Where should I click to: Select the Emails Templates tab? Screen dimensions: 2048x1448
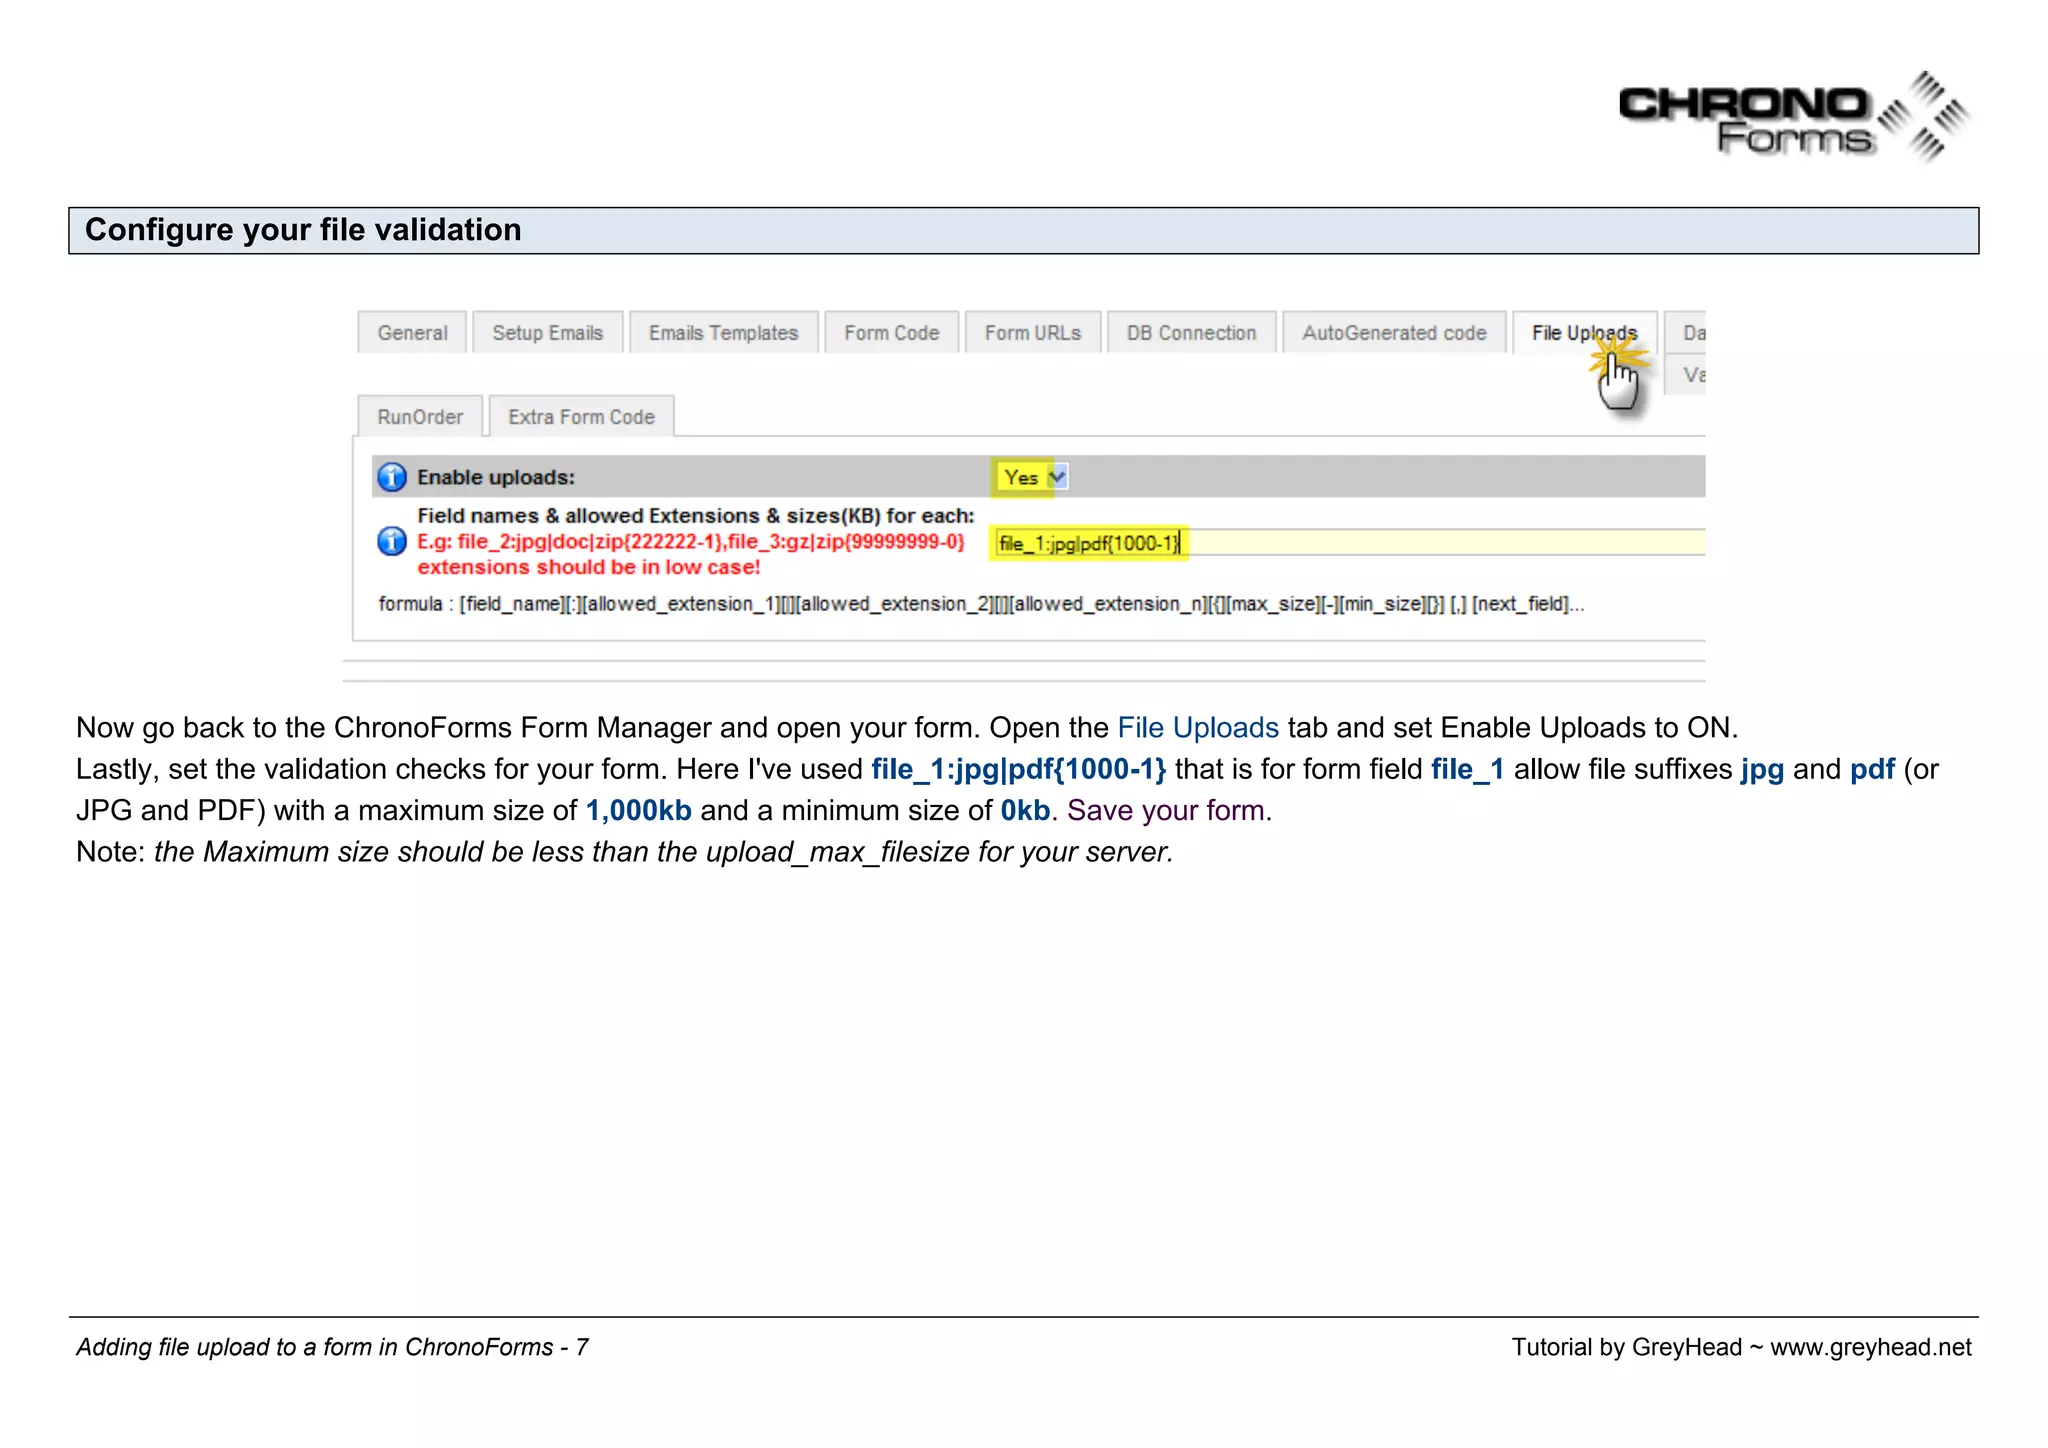[723, 333]
